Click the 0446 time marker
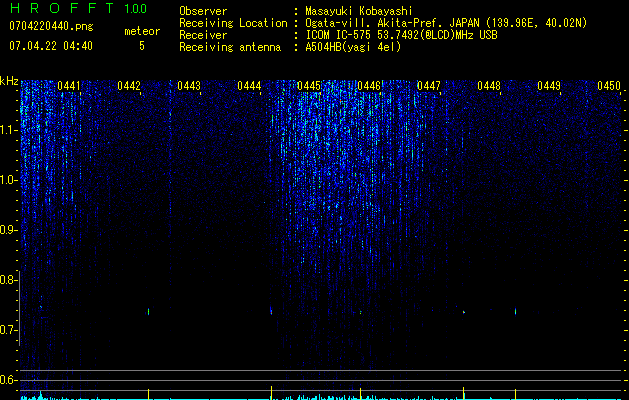 point(369,86)
